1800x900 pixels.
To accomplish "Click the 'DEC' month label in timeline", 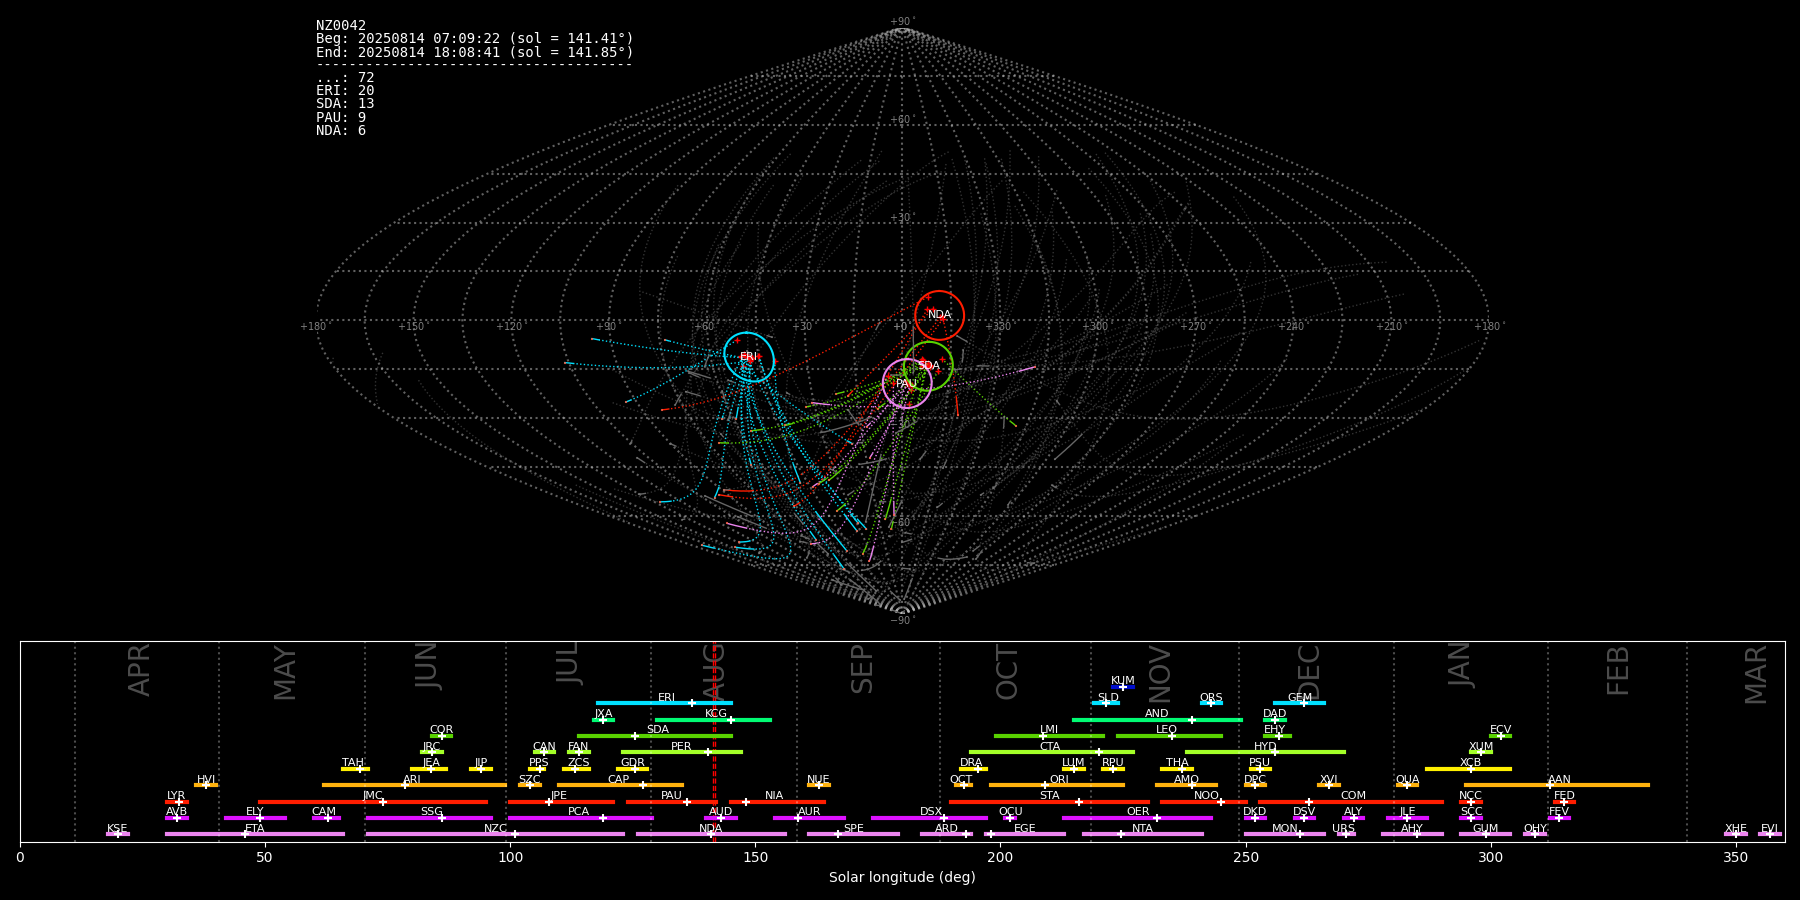I will pos(1309,673).
